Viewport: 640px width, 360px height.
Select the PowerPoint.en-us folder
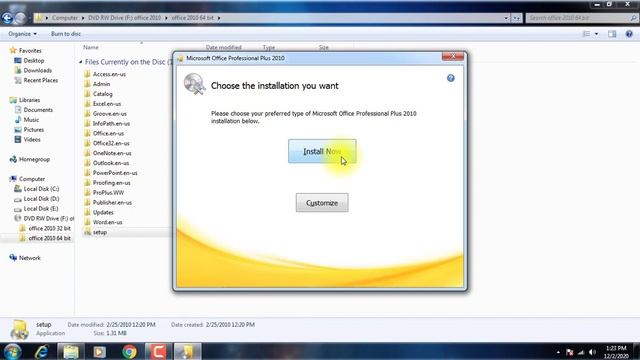click(115, 173)
